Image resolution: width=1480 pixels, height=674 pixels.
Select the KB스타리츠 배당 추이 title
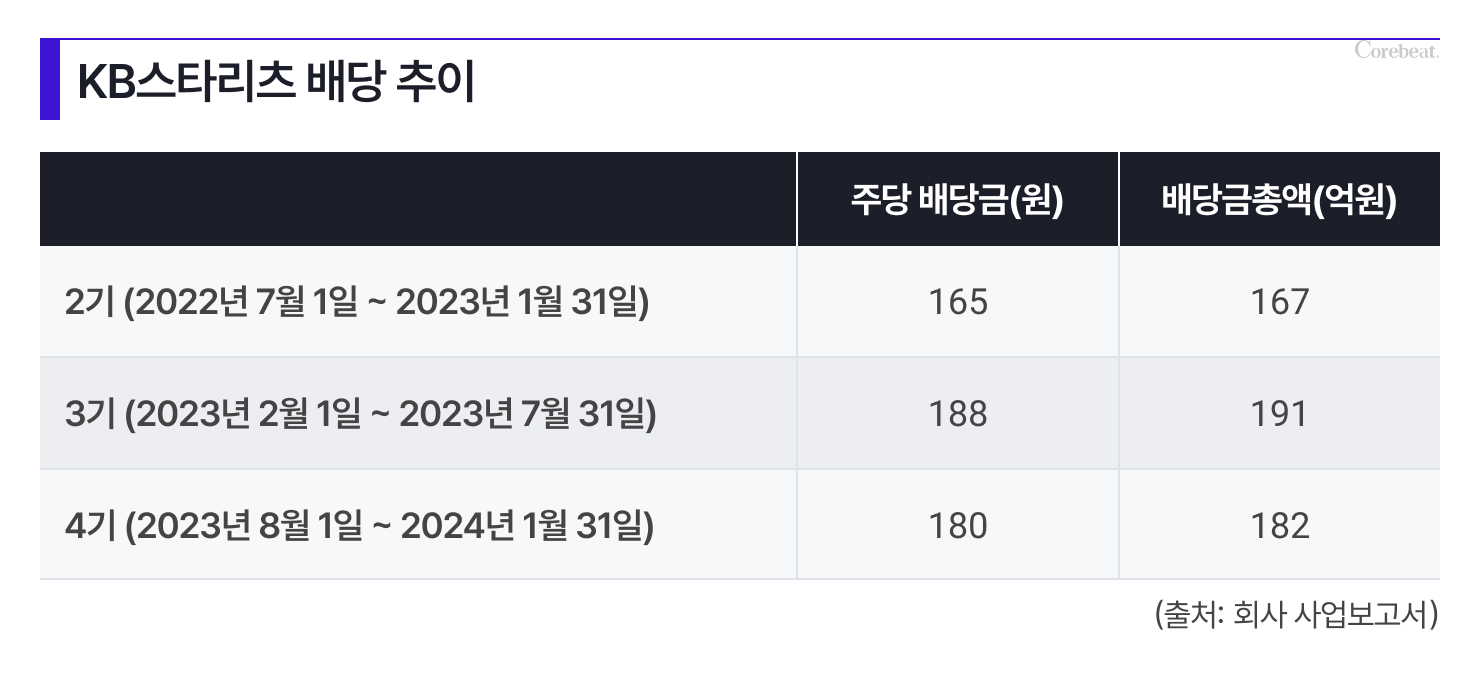(276, 83)
